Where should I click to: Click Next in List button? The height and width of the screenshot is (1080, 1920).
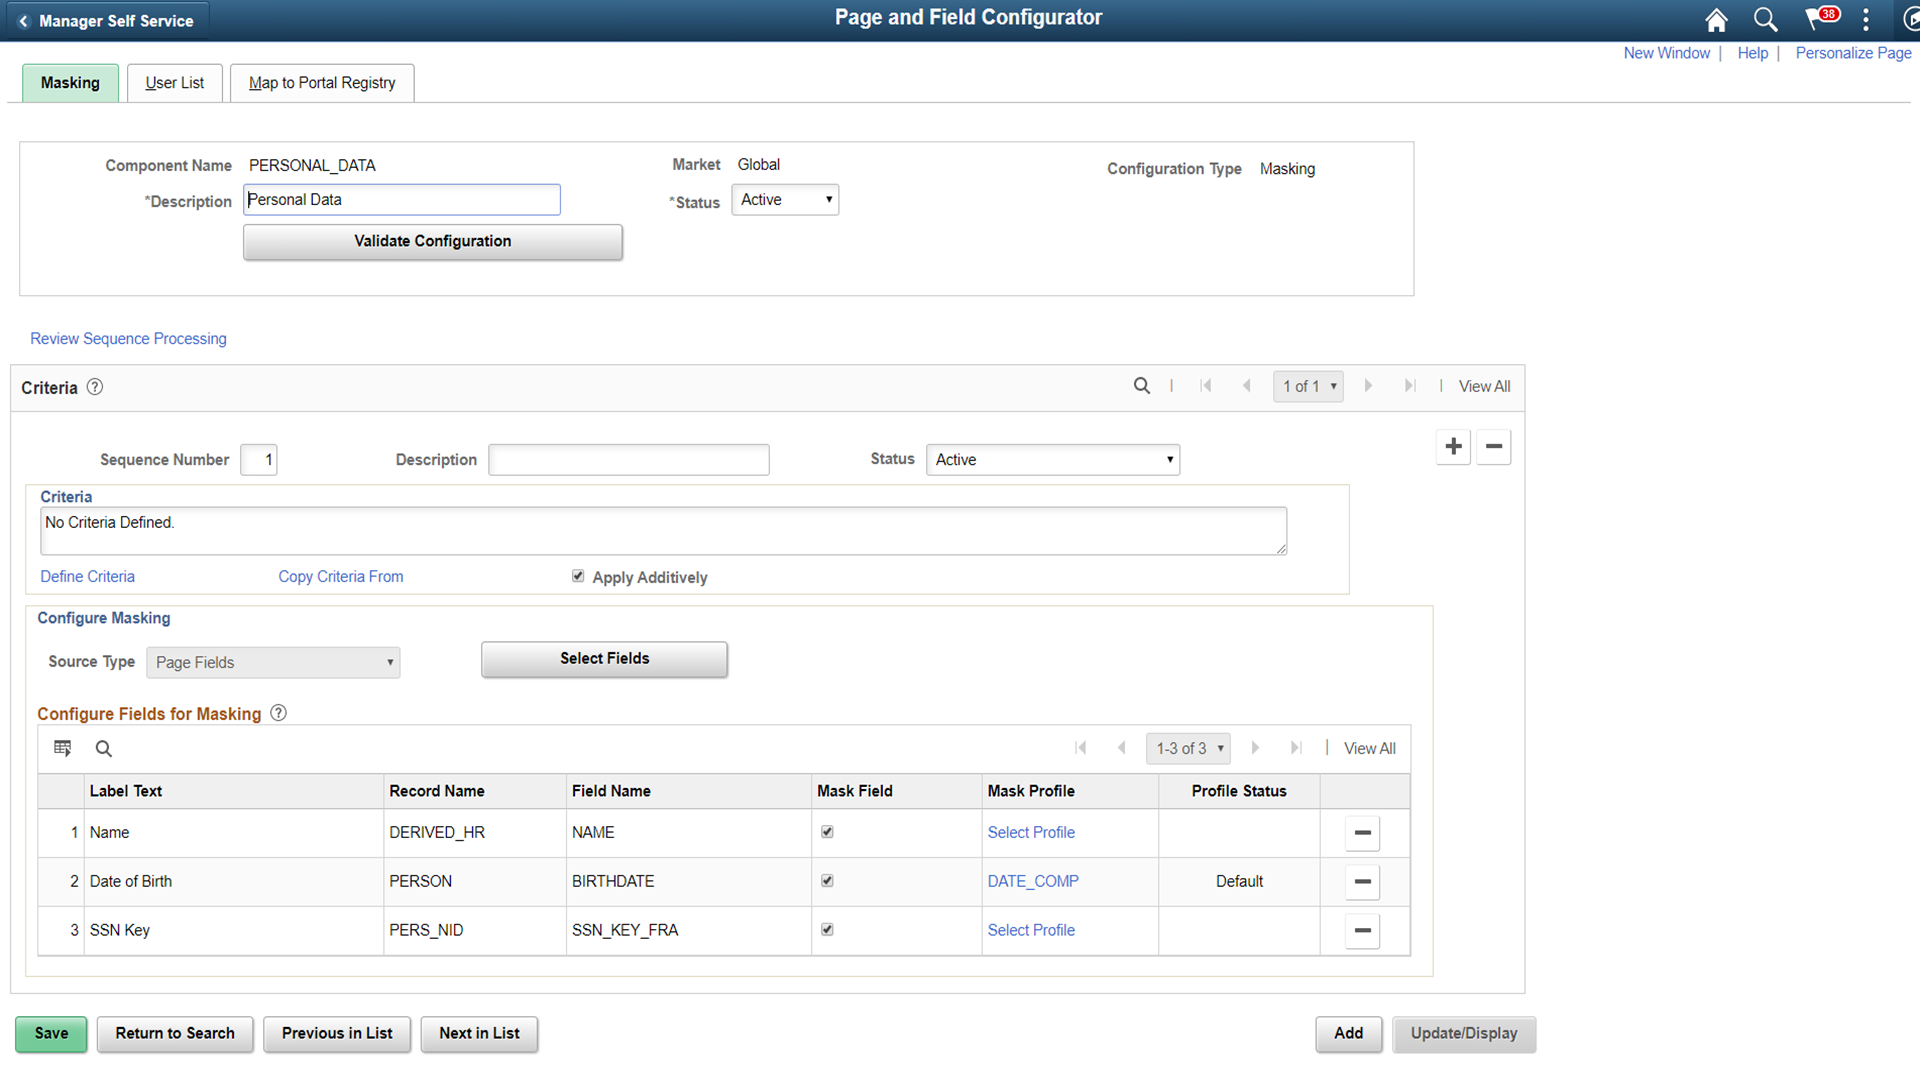tap(479, 1034)
